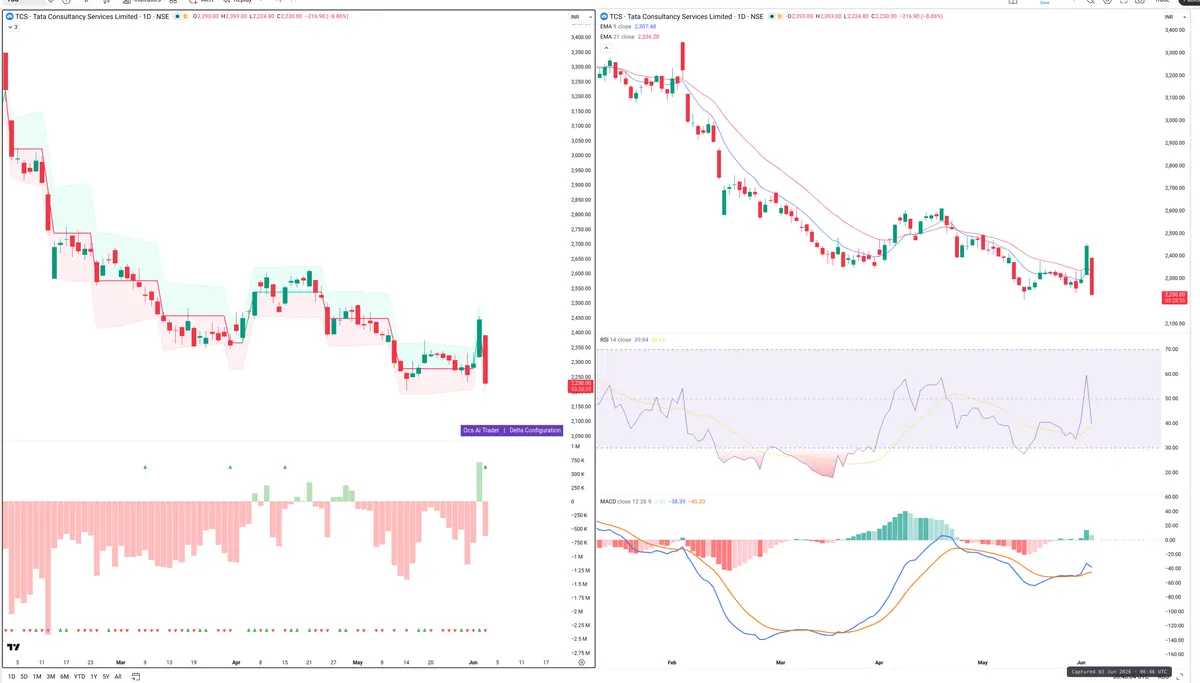The image size is (1200, 683).
Task: Select the EMA 9 close indicator legend
Action: pyautogui.click(x=615, y=27)
